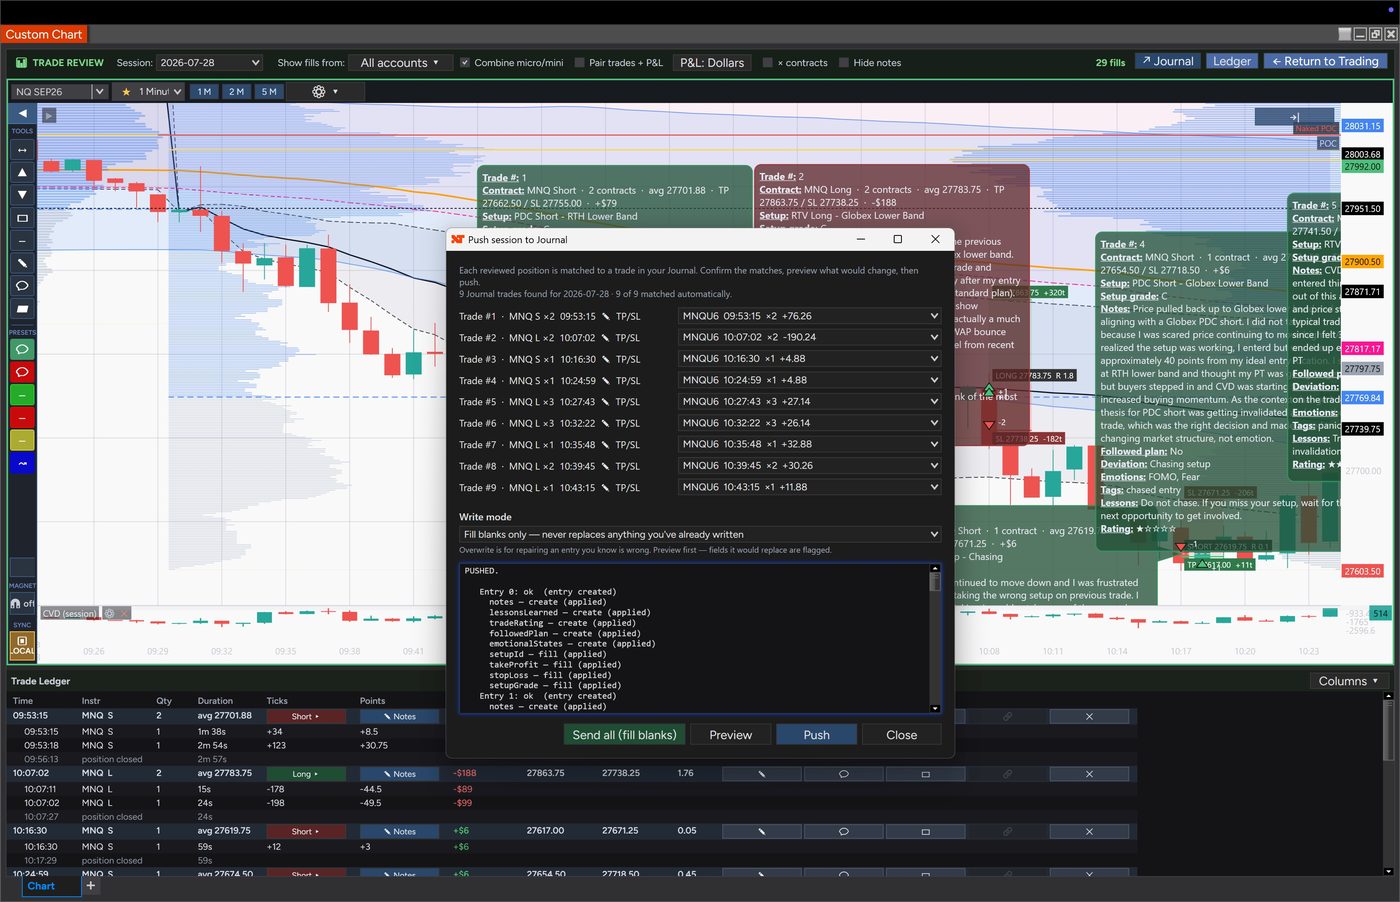This screenshot has width=1400, height=902.
Task: Open Trade #2 journal match dropdown
Action: [x=810, y=337]
